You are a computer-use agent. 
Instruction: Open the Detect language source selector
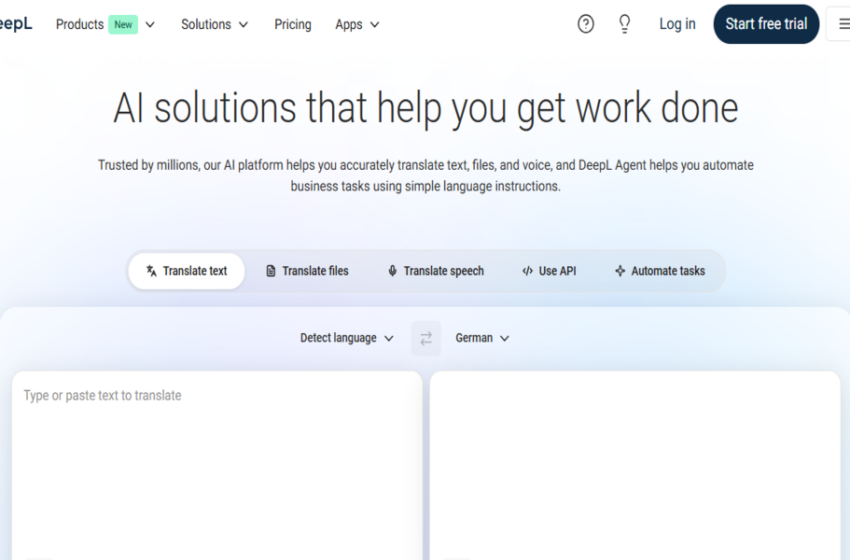pos(347,338)
